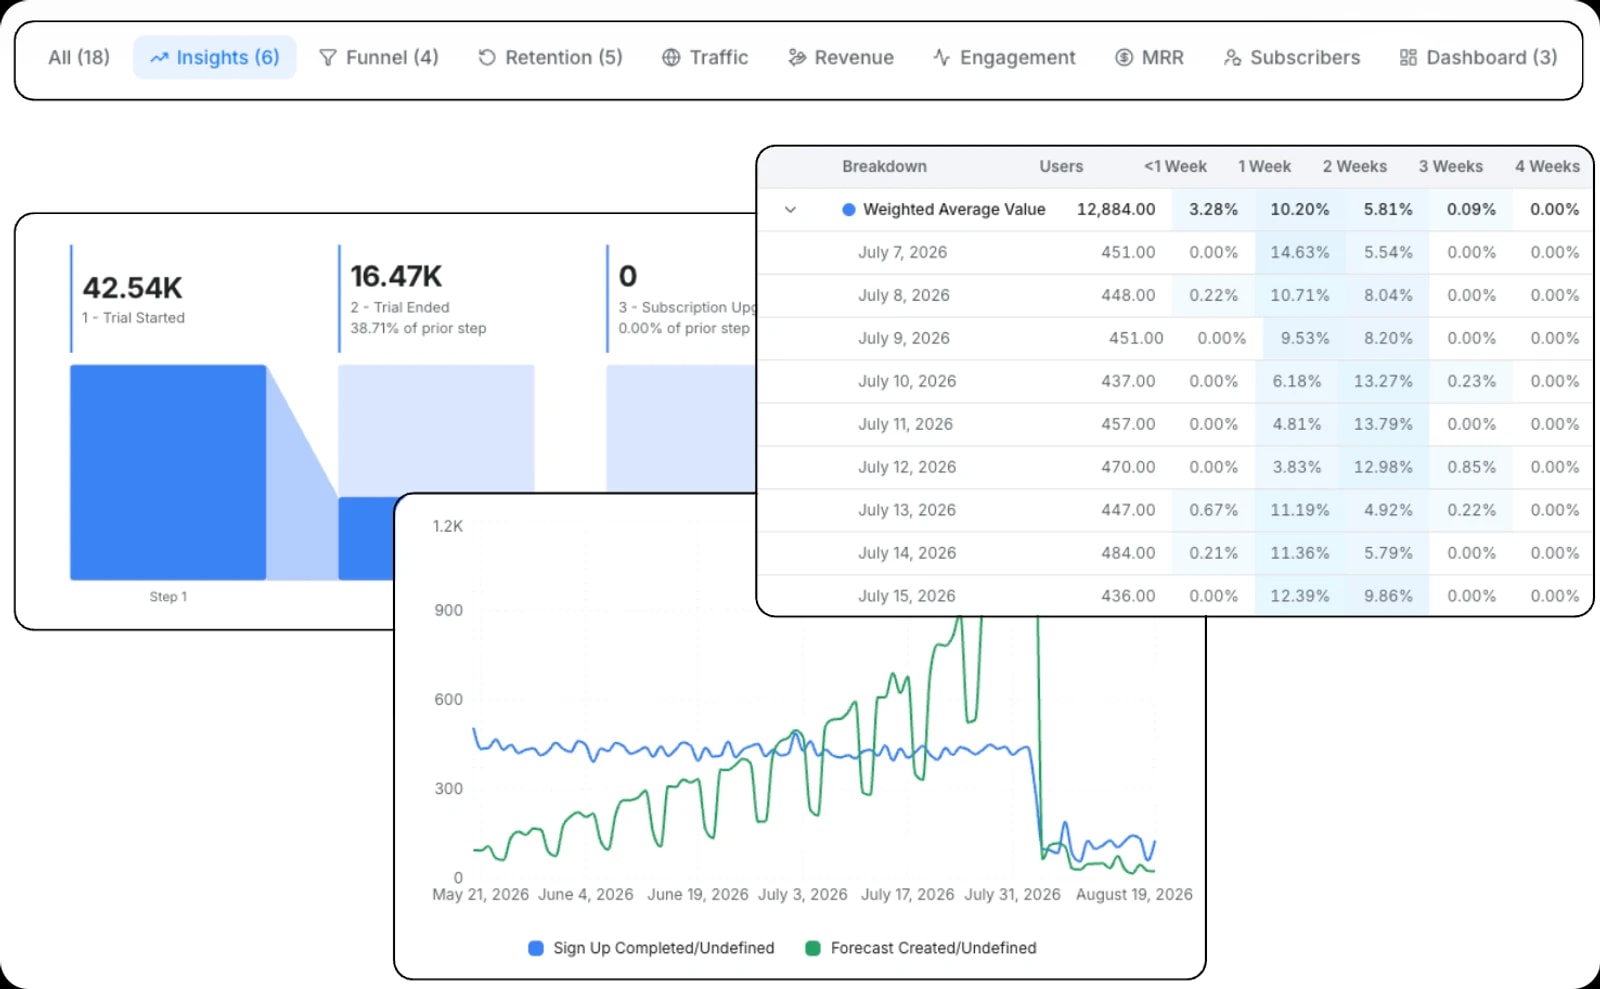
Task: Click the MRR dollar coin icon
Action: 1124,58
